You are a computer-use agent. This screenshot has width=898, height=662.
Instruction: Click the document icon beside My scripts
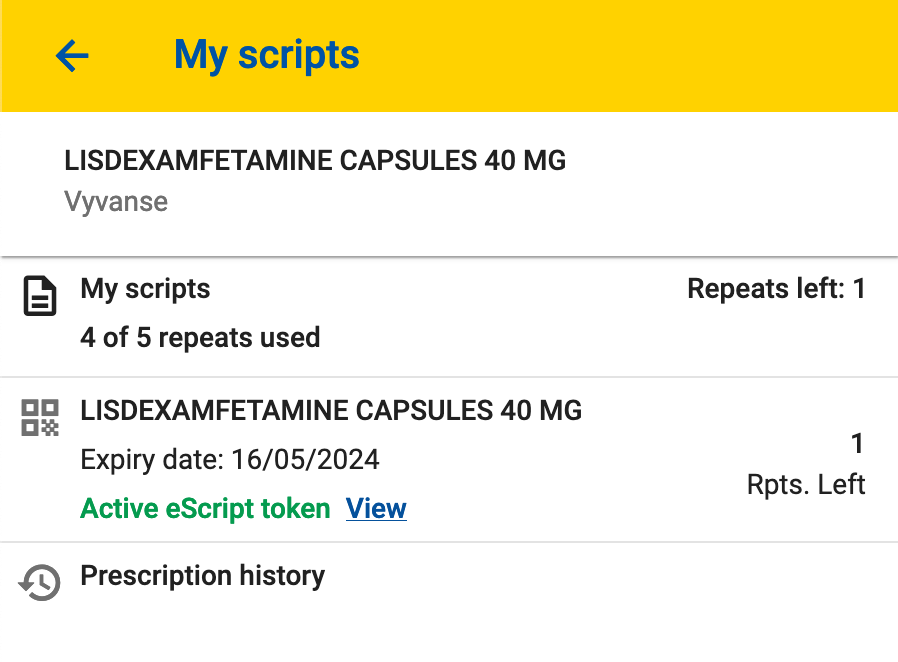point(40,298)
